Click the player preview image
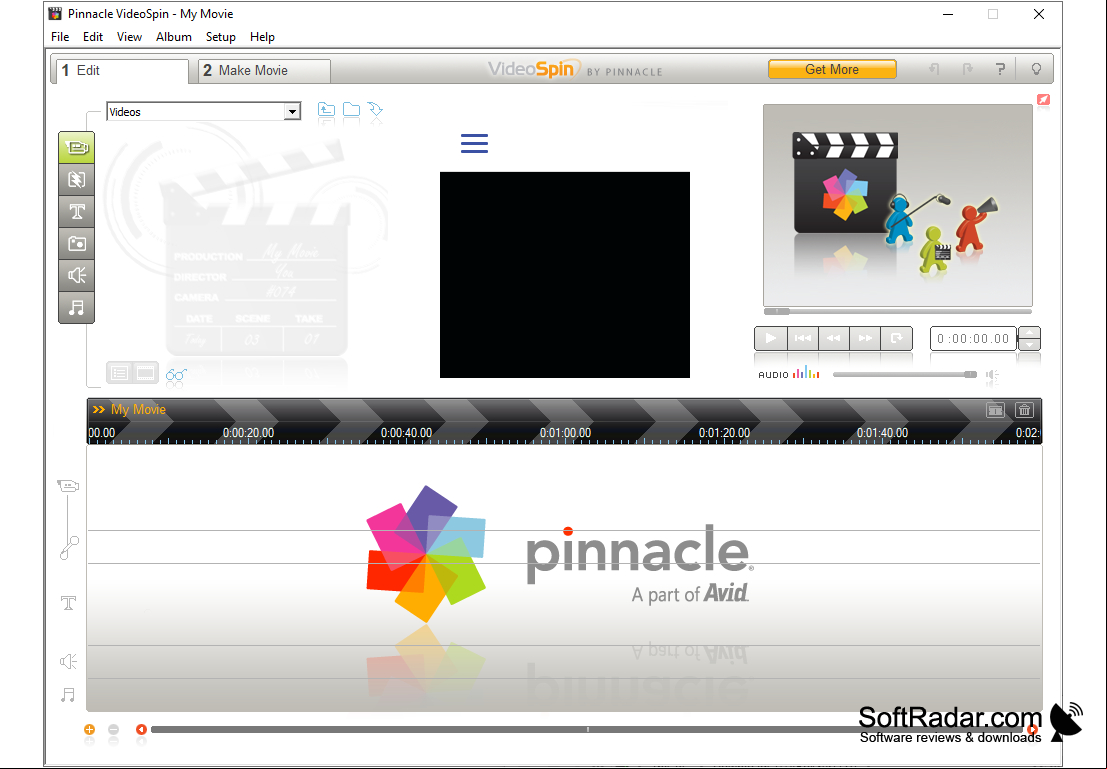Image resolution: width=1107 pixels, height=769 pixels. tap(898, 205)
